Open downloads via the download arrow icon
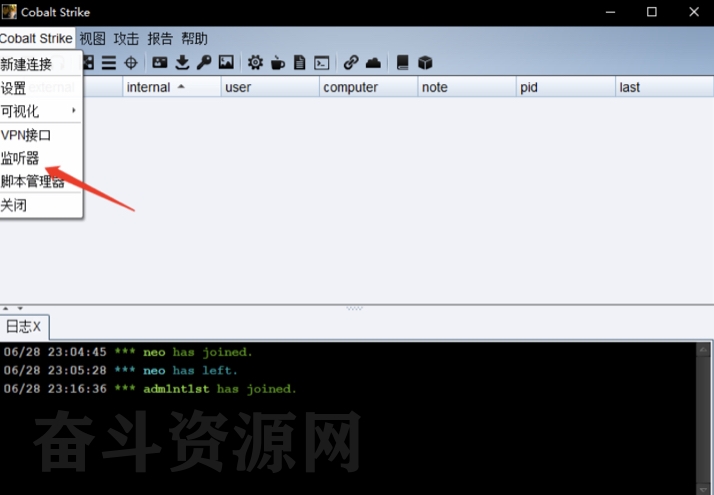Screen dimensions: 714x495 (182, 63)
